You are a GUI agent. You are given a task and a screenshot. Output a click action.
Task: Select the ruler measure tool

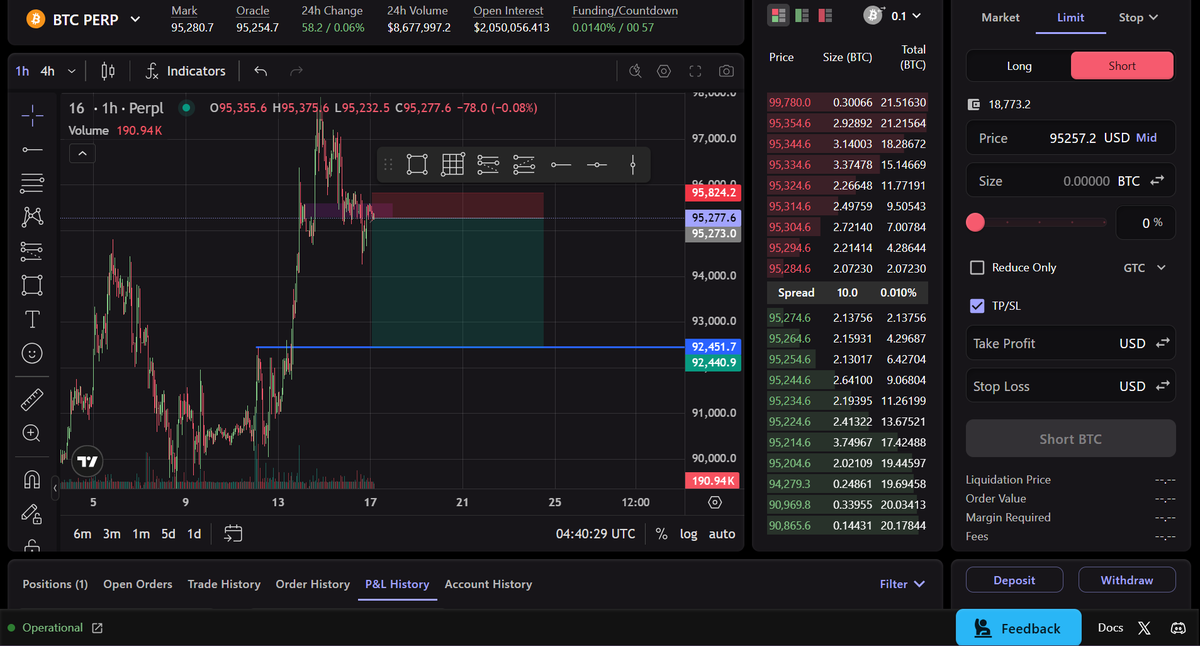(x=32, y=400)
